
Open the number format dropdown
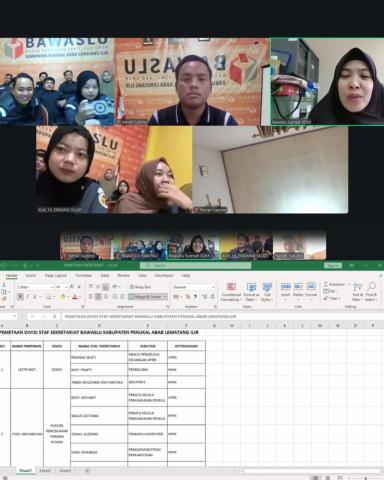[x=213, y=287]
